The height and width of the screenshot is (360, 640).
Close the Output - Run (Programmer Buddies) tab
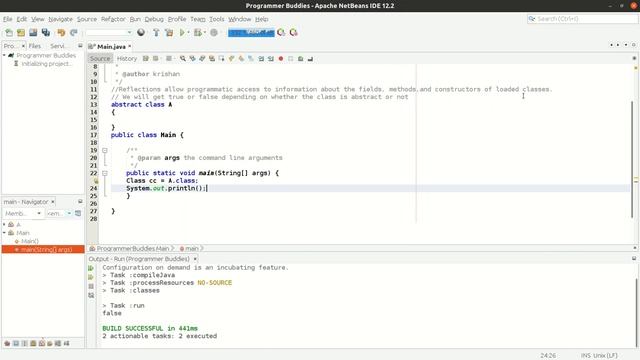click(x=195, y=259)
